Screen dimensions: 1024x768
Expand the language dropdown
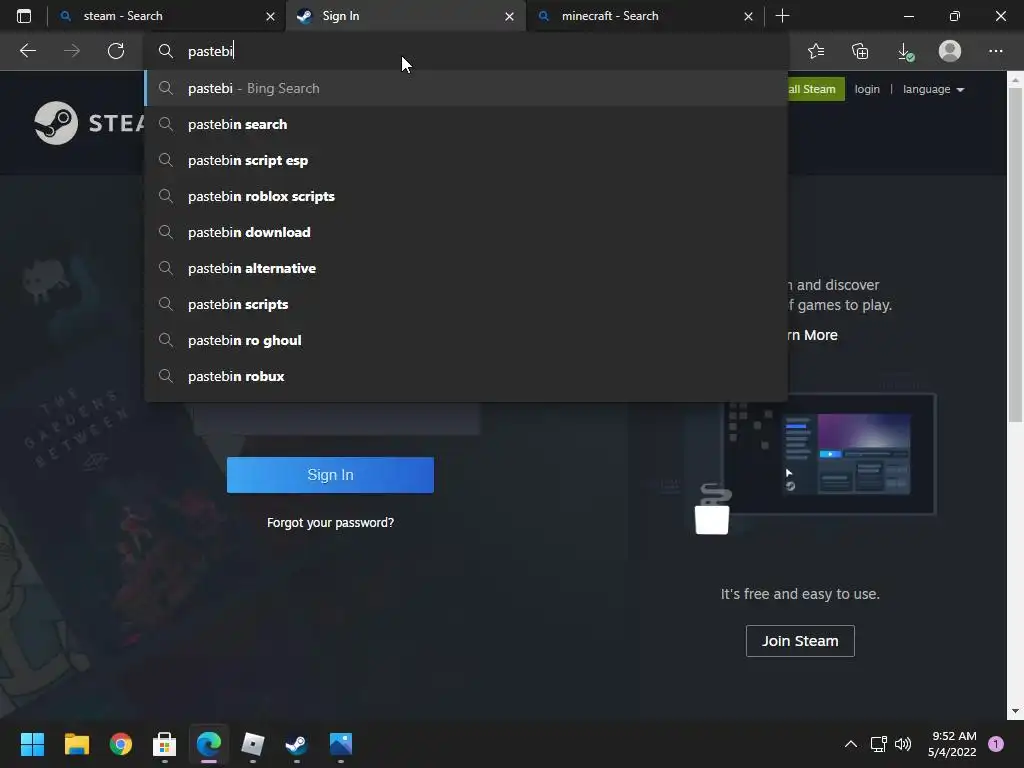[x=933, y=89]
